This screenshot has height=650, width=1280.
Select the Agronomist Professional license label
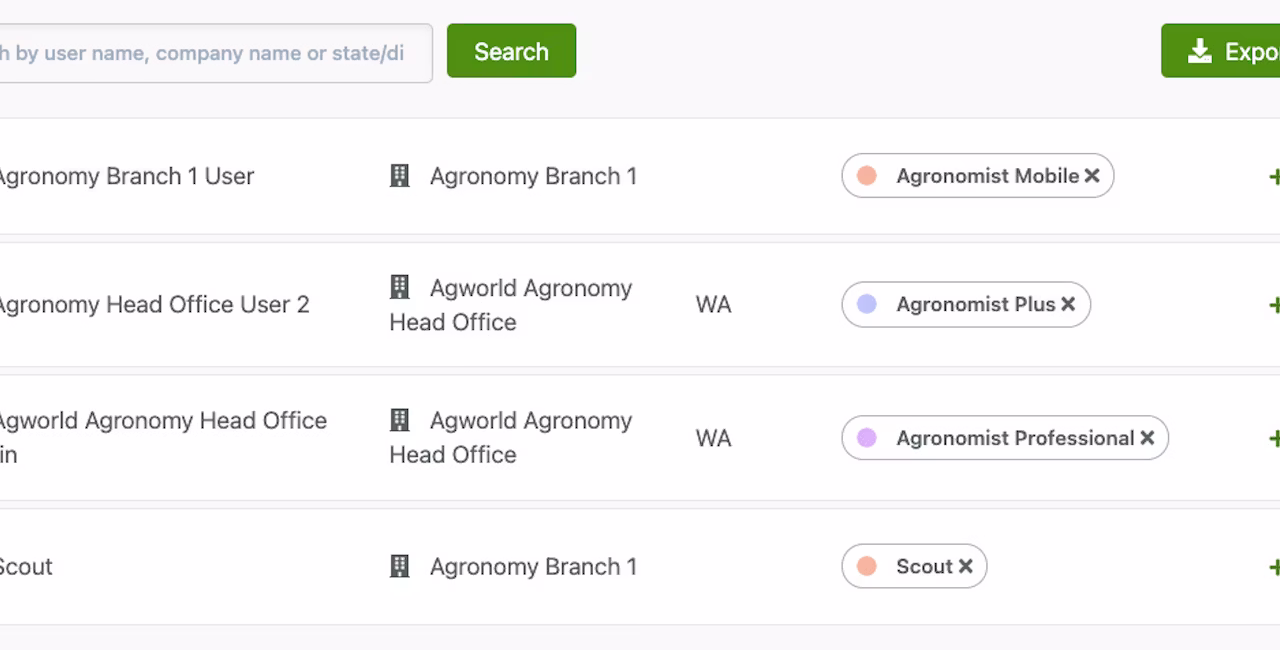[1015, 438]
